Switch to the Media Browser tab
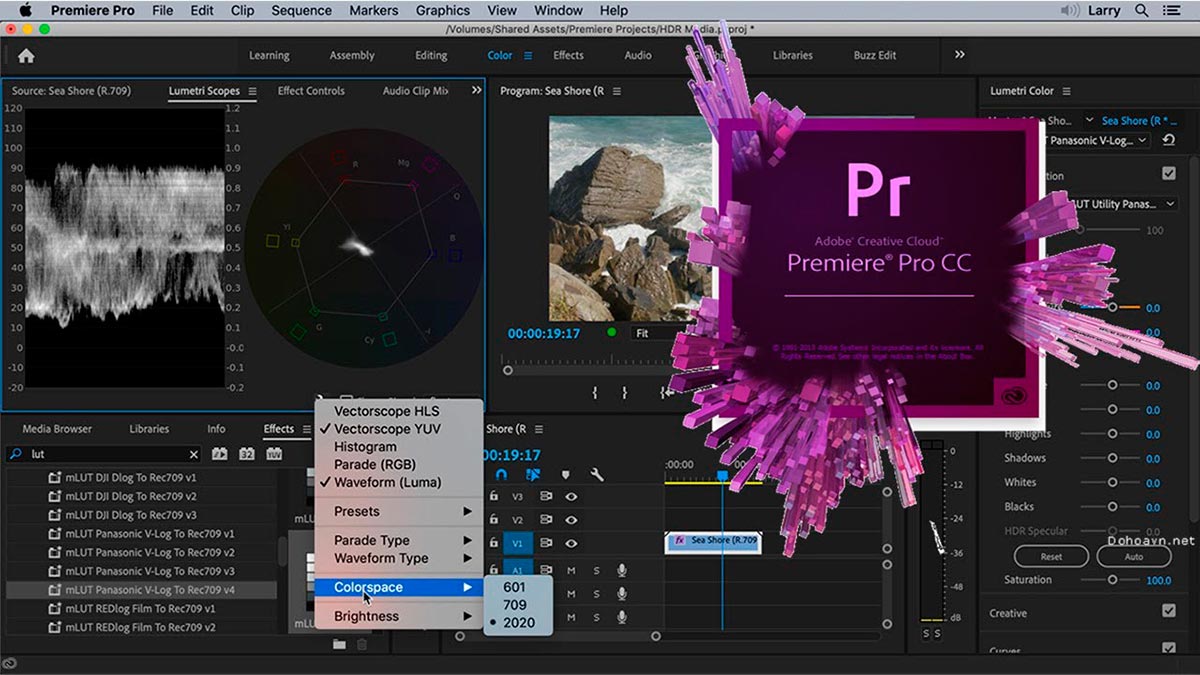The image size is (1200, 675). tap(57, 429)
